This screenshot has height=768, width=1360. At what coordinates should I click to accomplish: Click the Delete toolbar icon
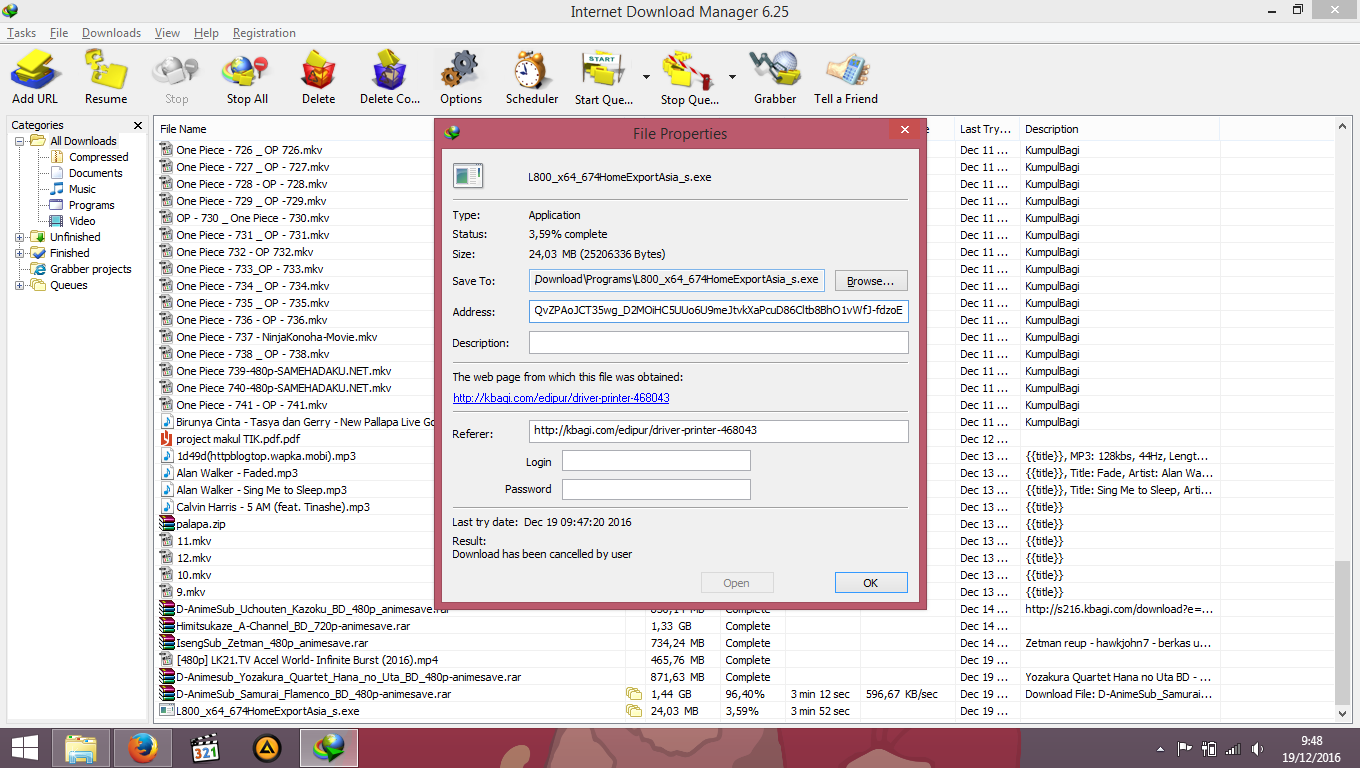(318, 70)
